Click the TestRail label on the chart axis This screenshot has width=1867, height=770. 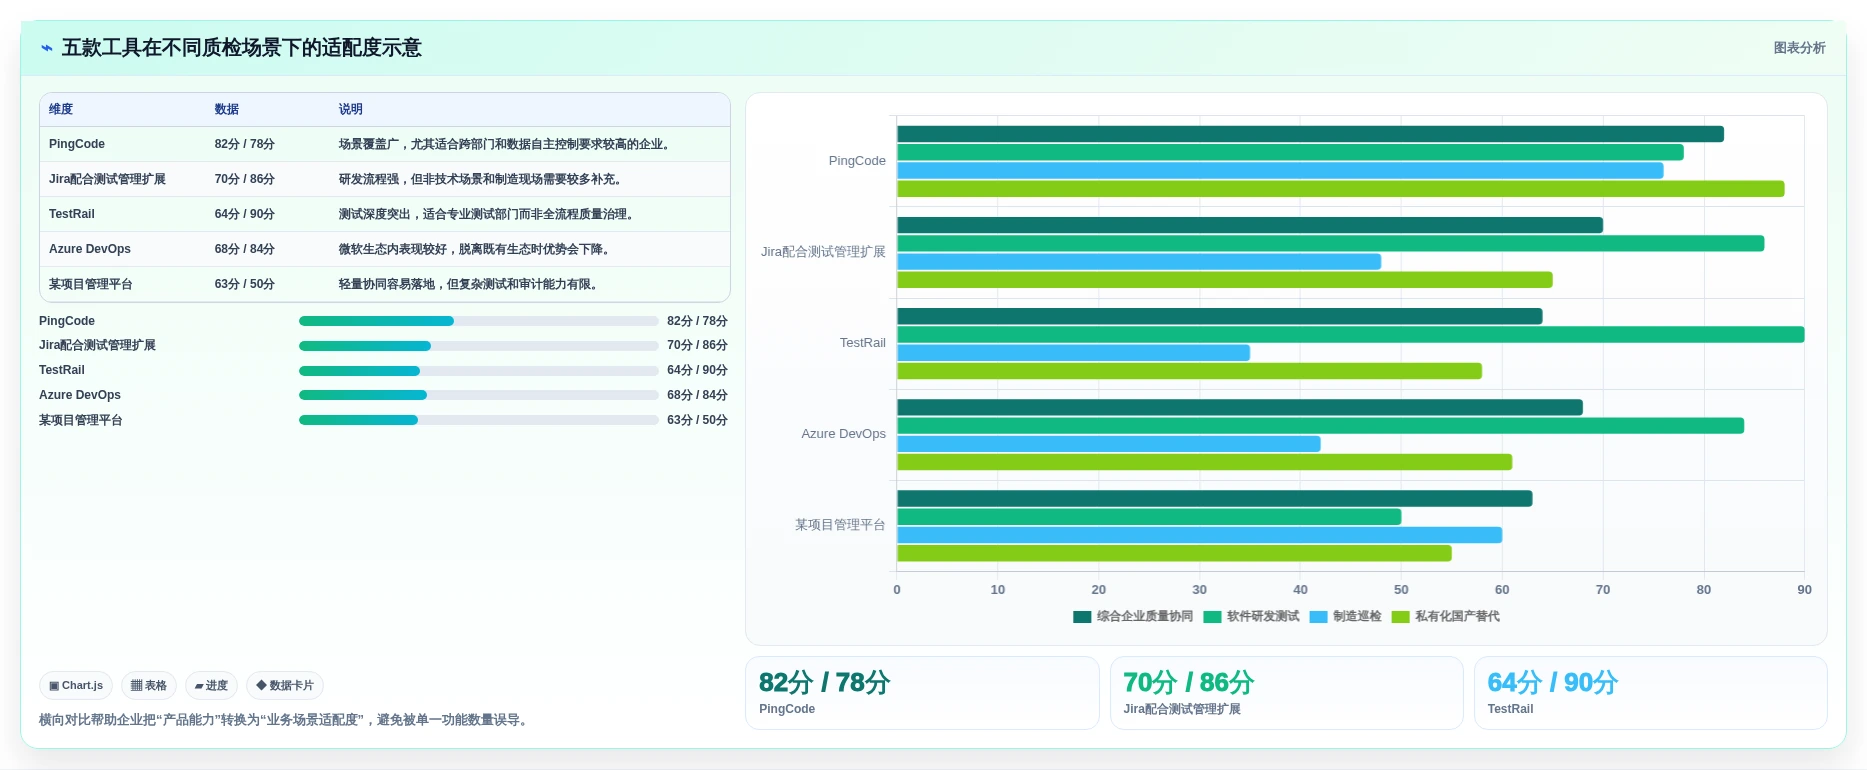(863, 343)
